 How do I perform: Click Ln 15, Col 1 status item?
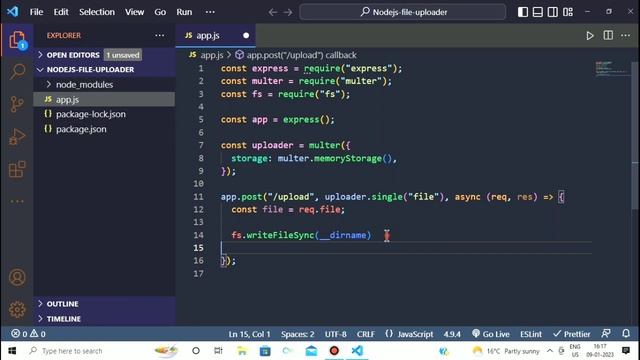pyautogui.click(x=249, y=334)
